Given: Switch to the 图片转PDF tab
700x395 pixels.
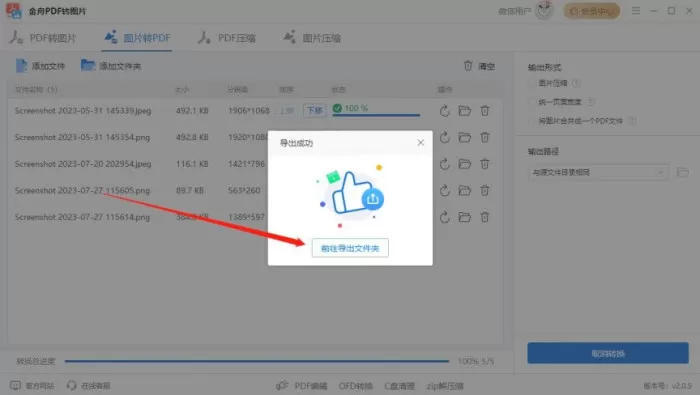Looking at the screenshot, I should (138, 38).
